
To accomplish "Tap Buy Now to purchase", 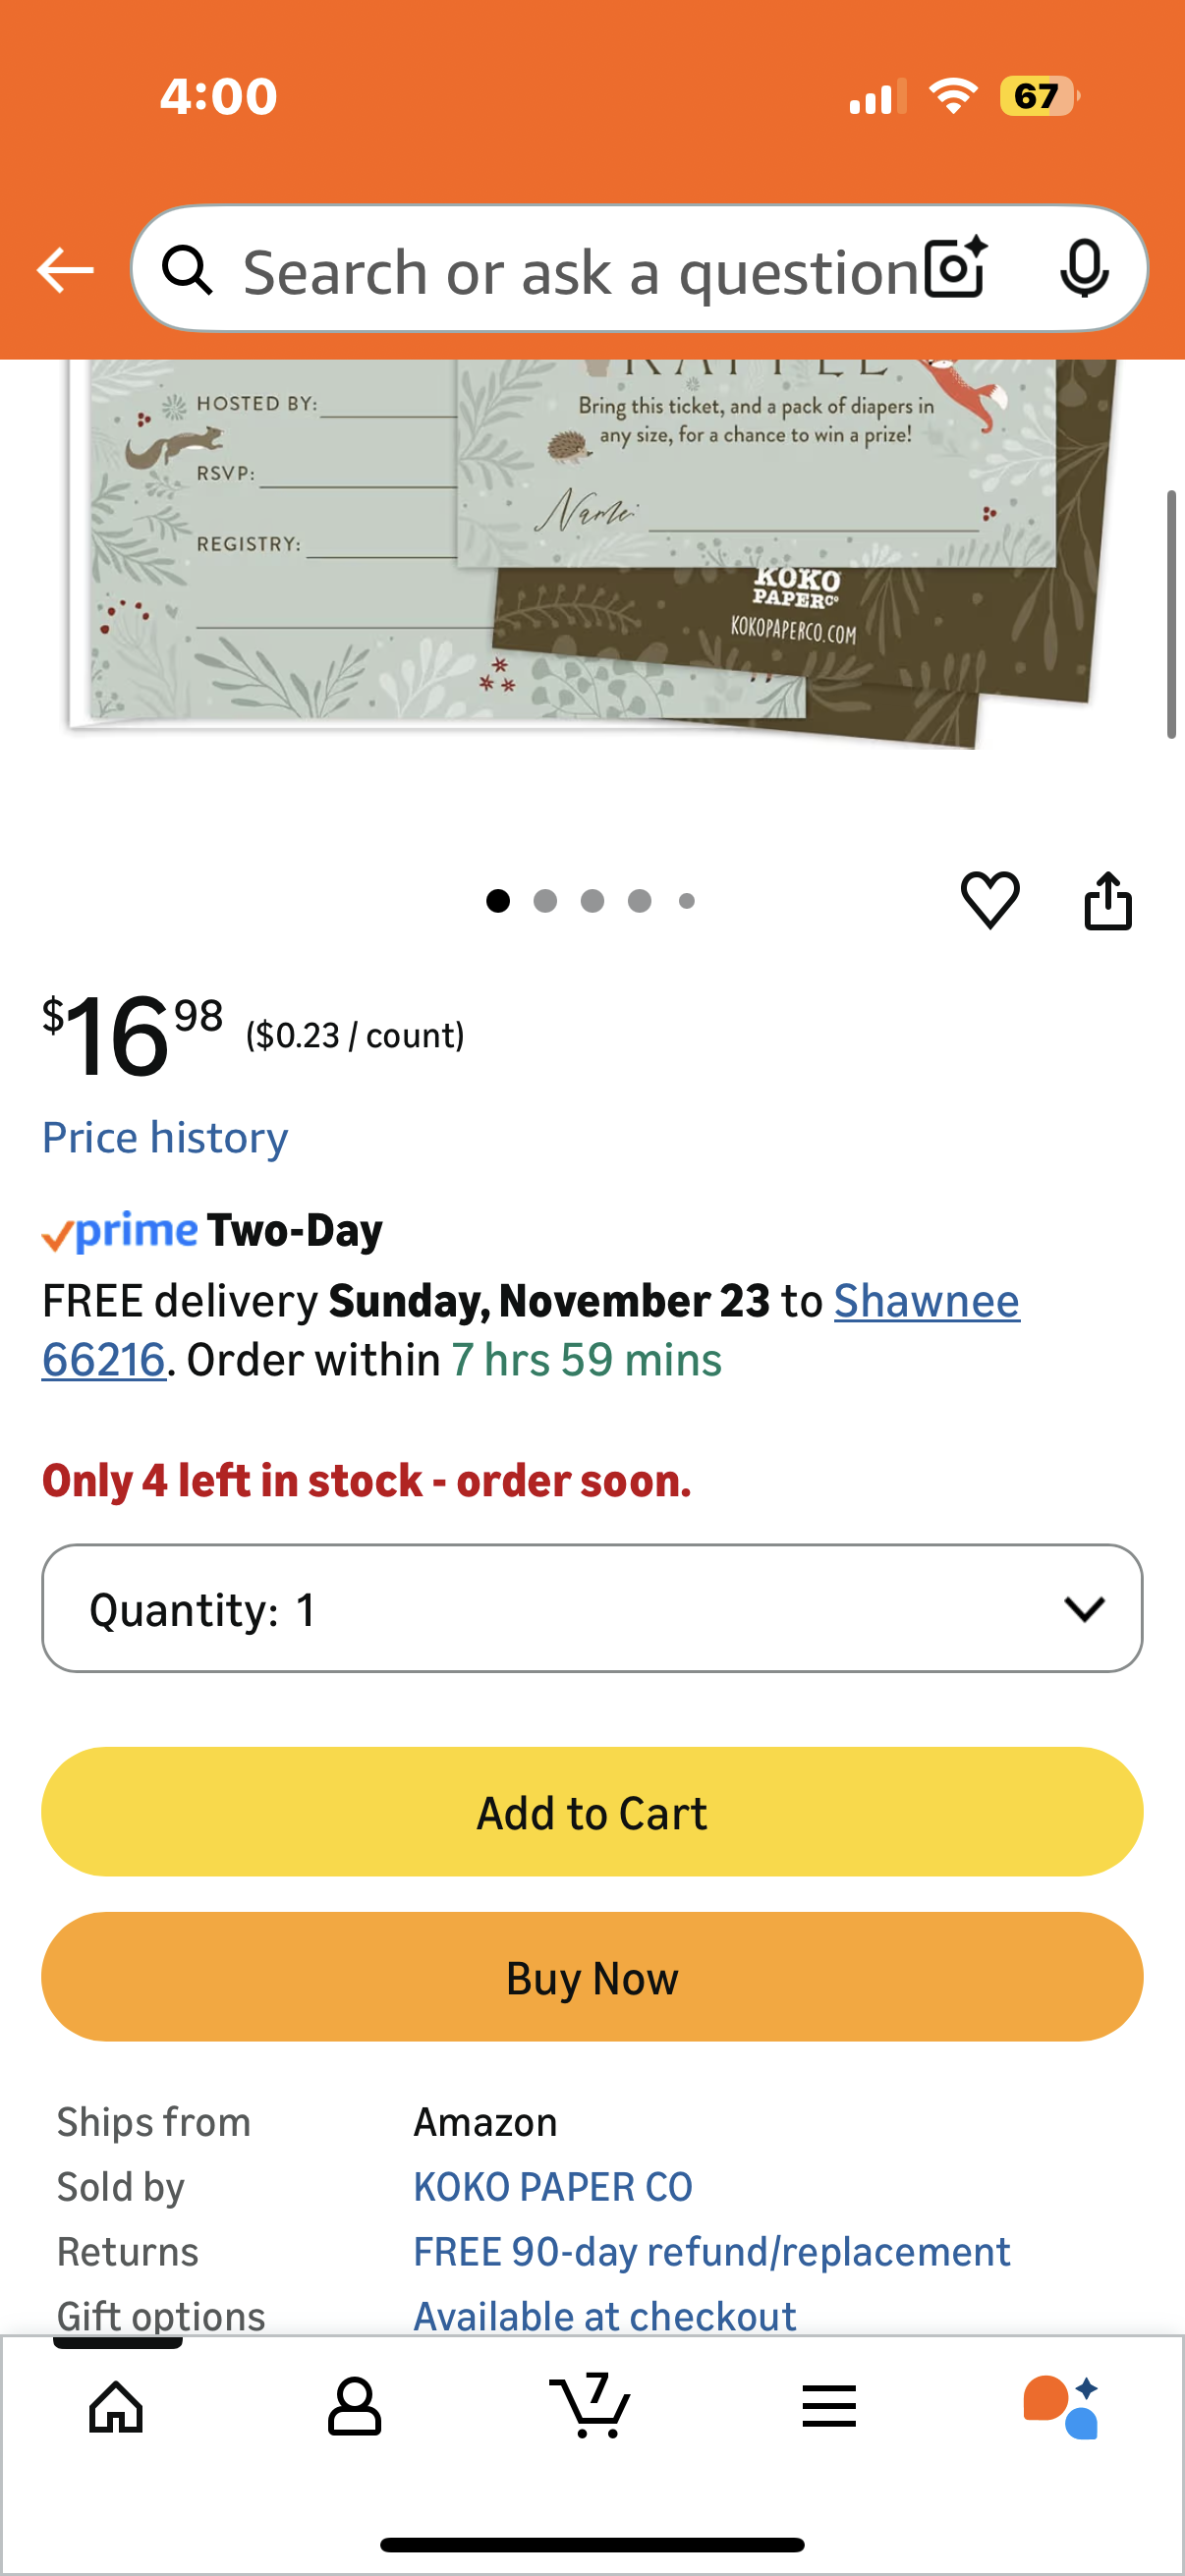I will click(592, 1977).
